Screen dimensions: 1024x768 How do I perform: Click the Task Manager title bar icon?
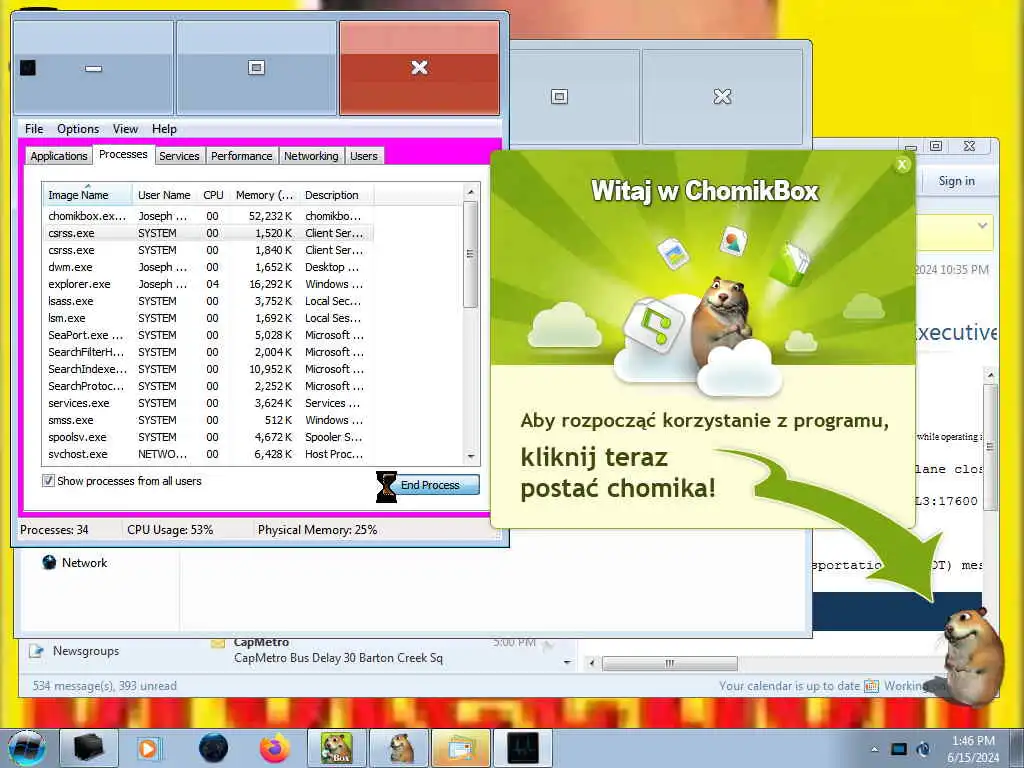click(27, 68)
